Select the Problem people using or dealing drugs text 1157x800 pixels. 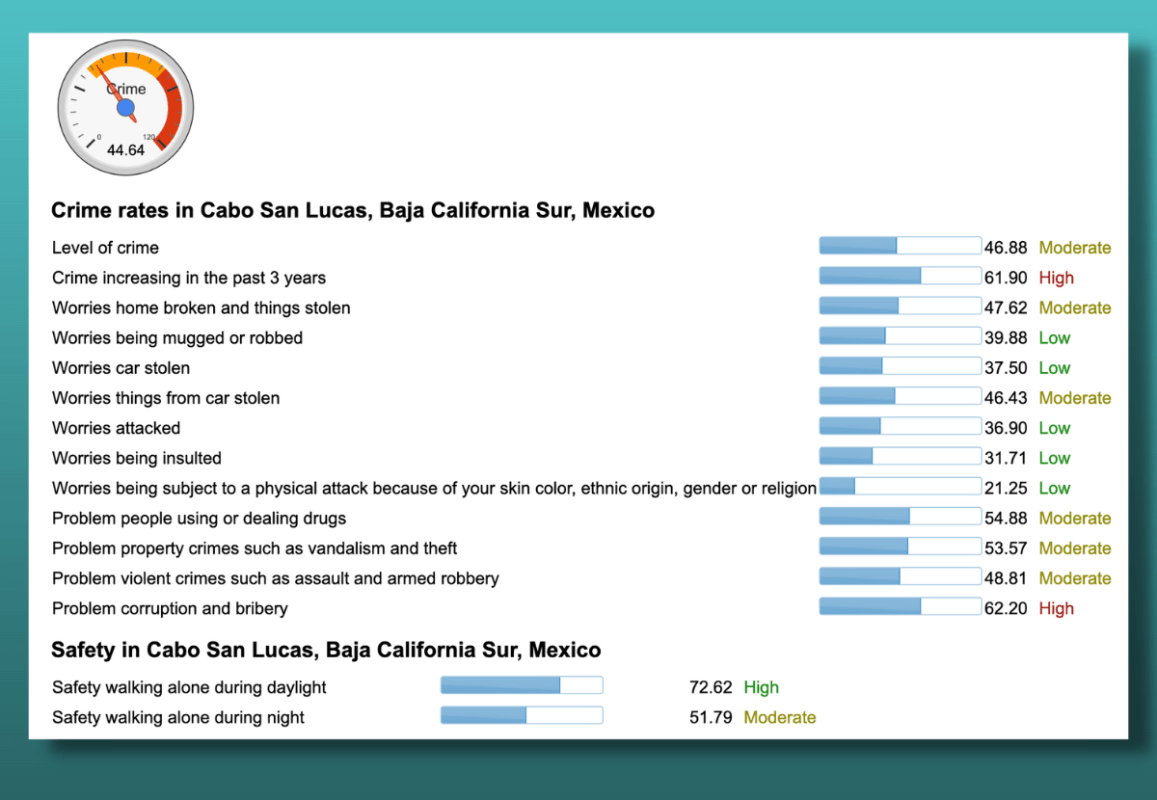(x=198, y=518)
